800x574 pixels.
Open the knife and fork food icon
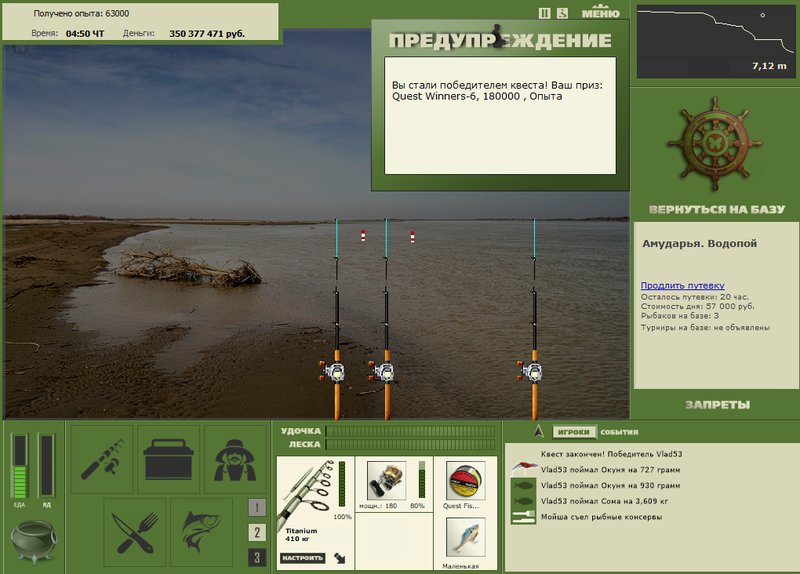135,532
